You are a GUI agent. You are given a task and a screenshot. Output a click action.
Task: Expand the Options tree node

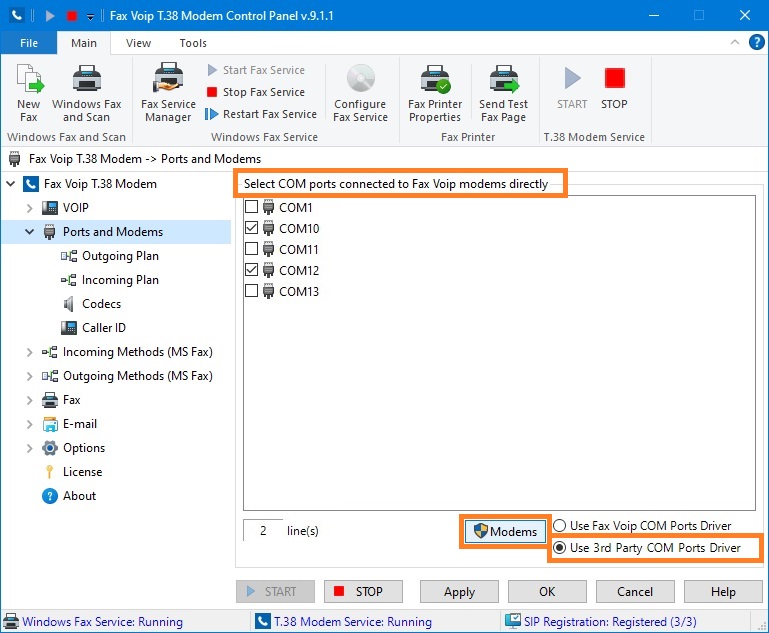tap(29, 448)
